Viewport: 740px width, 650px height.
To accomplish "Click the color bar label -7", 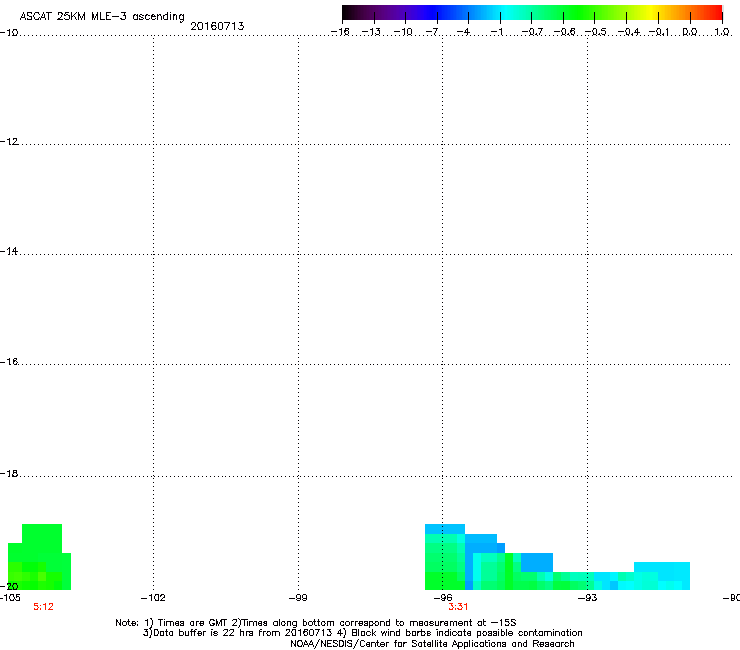I will point(432,32).
